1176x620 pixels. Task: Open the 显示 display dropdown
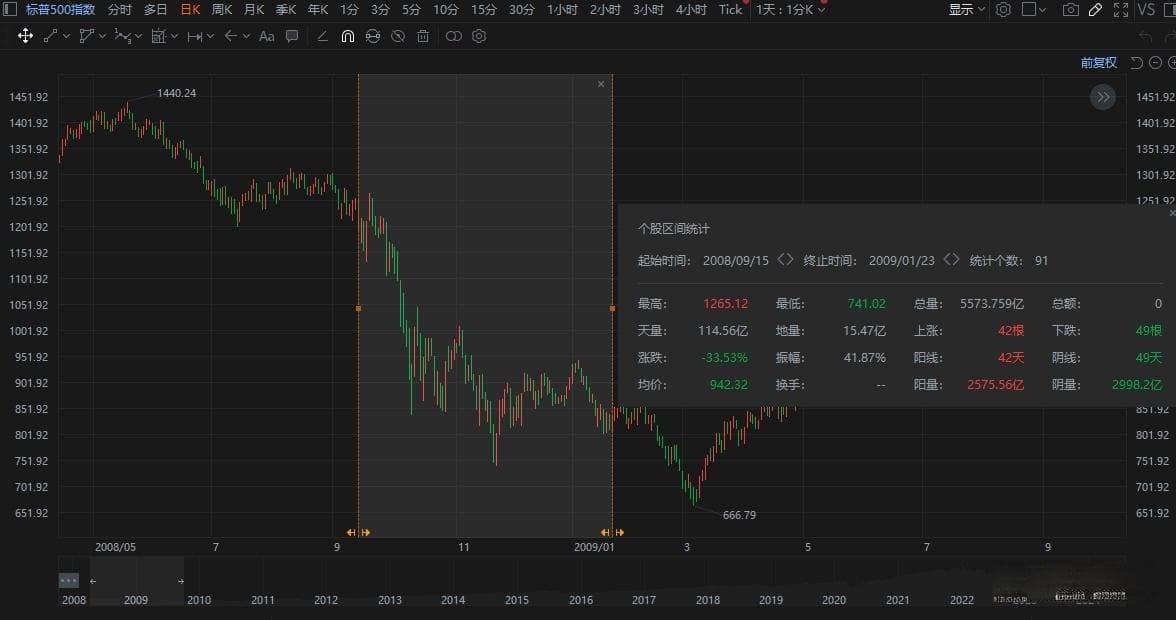(966, 9)
